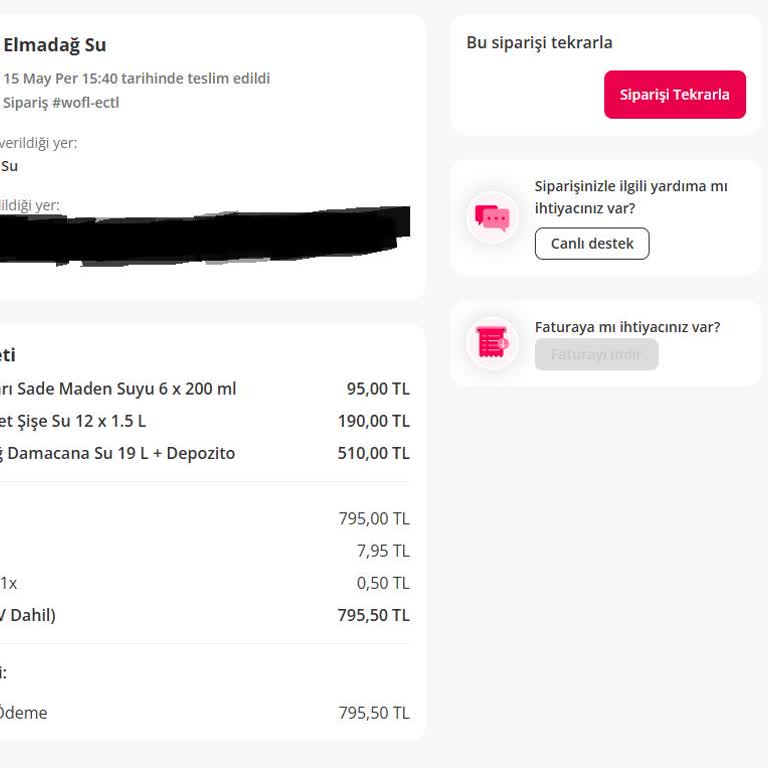Viewport: 768px width, 768px height.
Task: Click the 190,00 TL item price
Action: 374,421
